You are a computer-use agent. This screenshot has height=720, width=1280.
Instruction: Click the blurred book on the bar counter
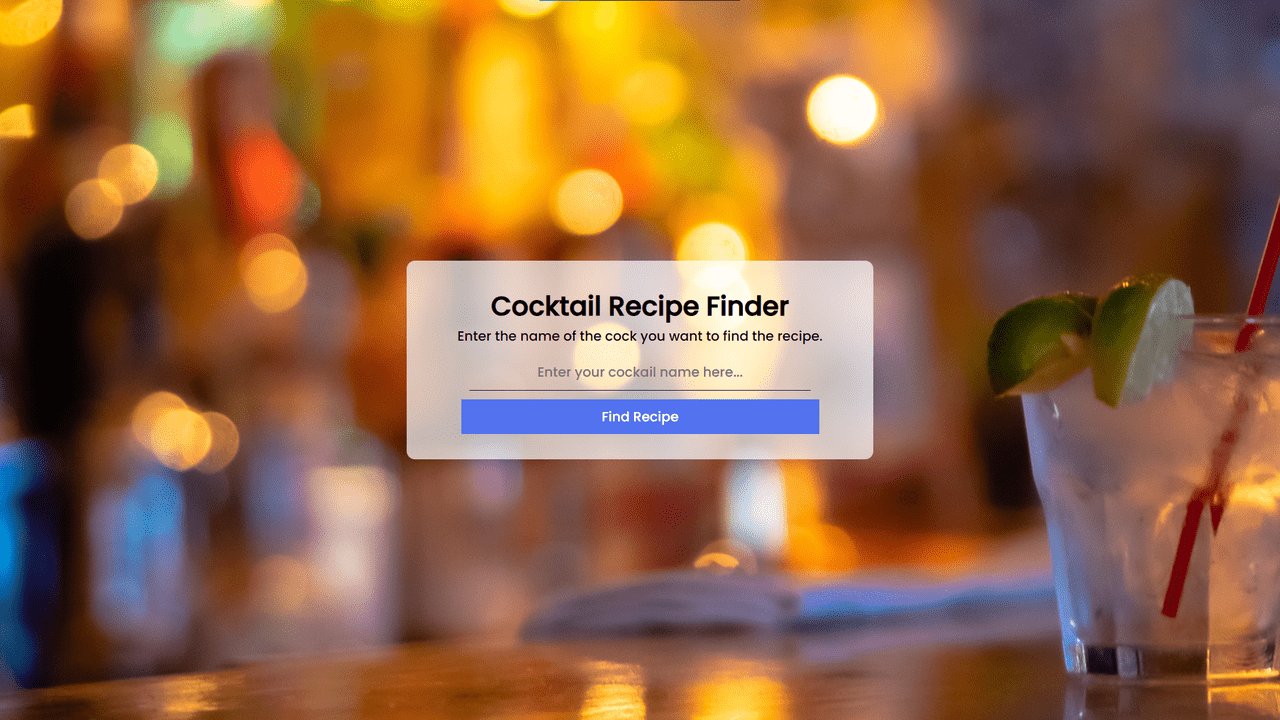[790, 603]
